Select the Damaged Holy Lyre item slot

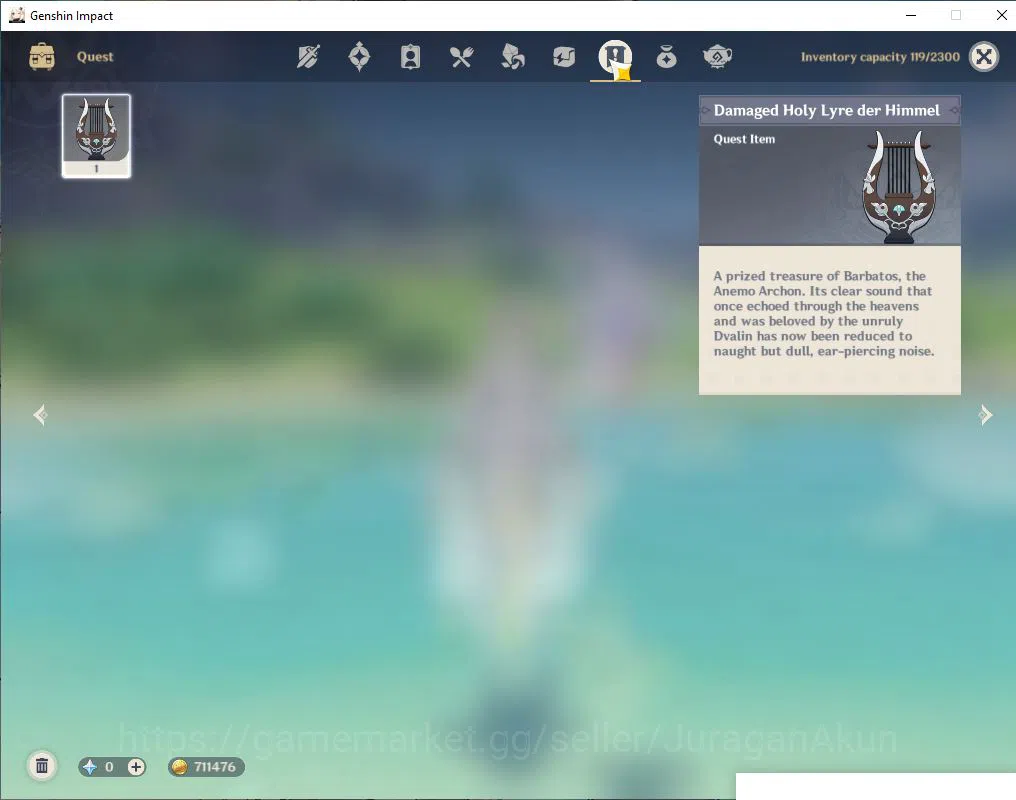97,136
